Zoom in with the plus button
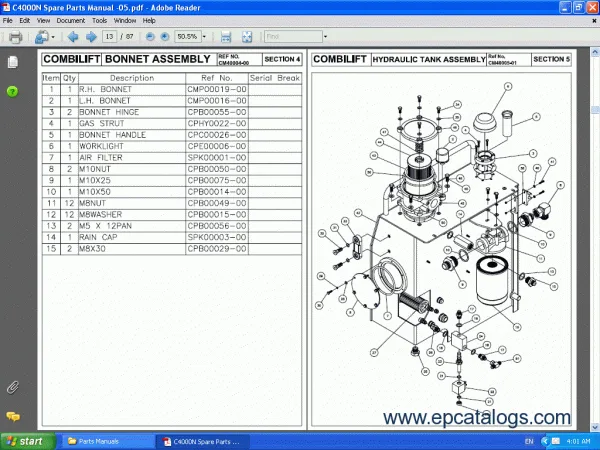 pyautogui.click(x=165, y=37)
